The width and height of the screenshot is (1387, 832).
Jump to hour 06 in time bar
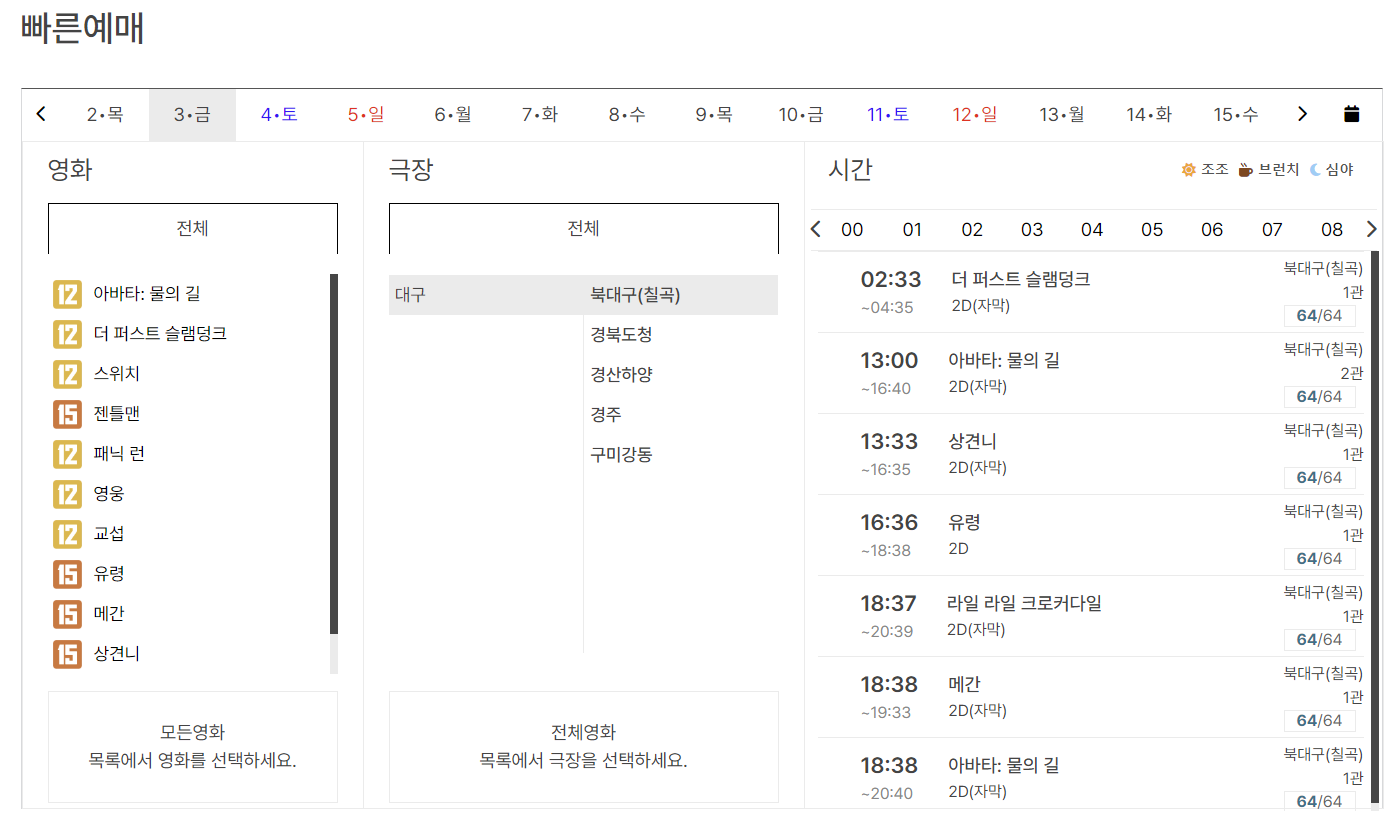click(x=1212, y=230)
